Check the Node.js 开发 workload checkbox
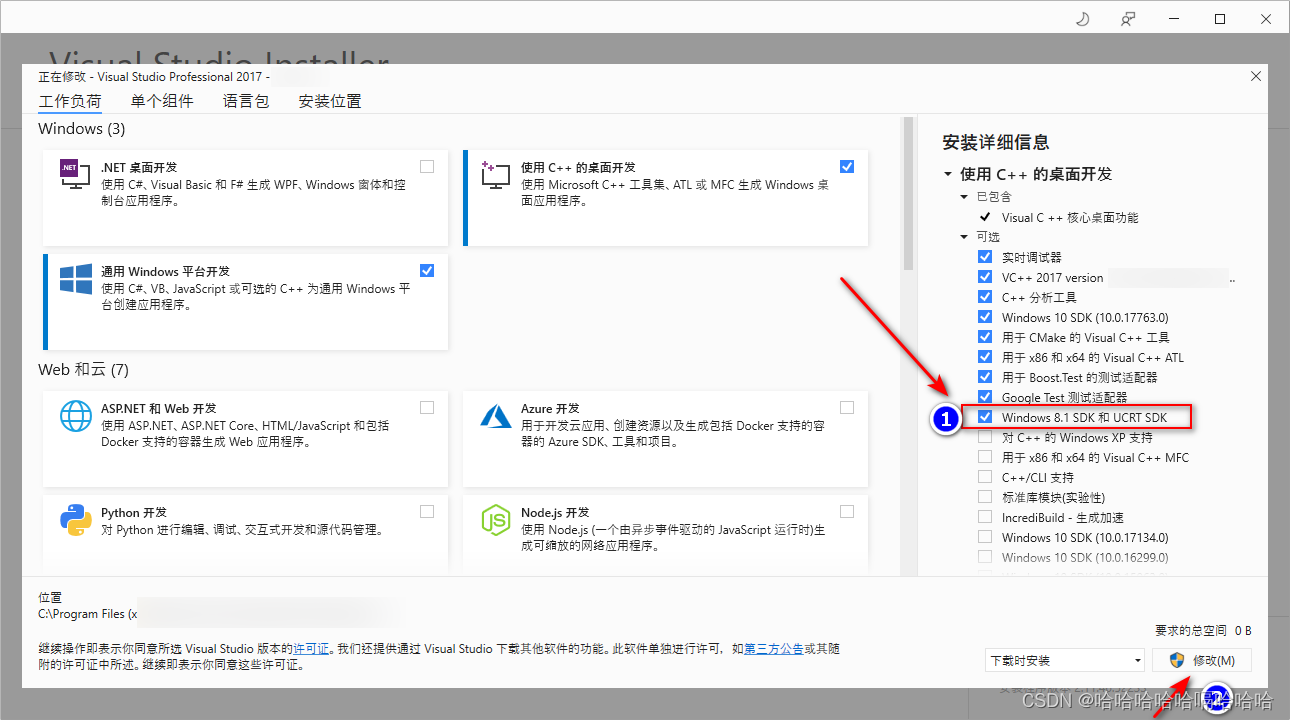 pyautogui.click(x=847, y=512)
